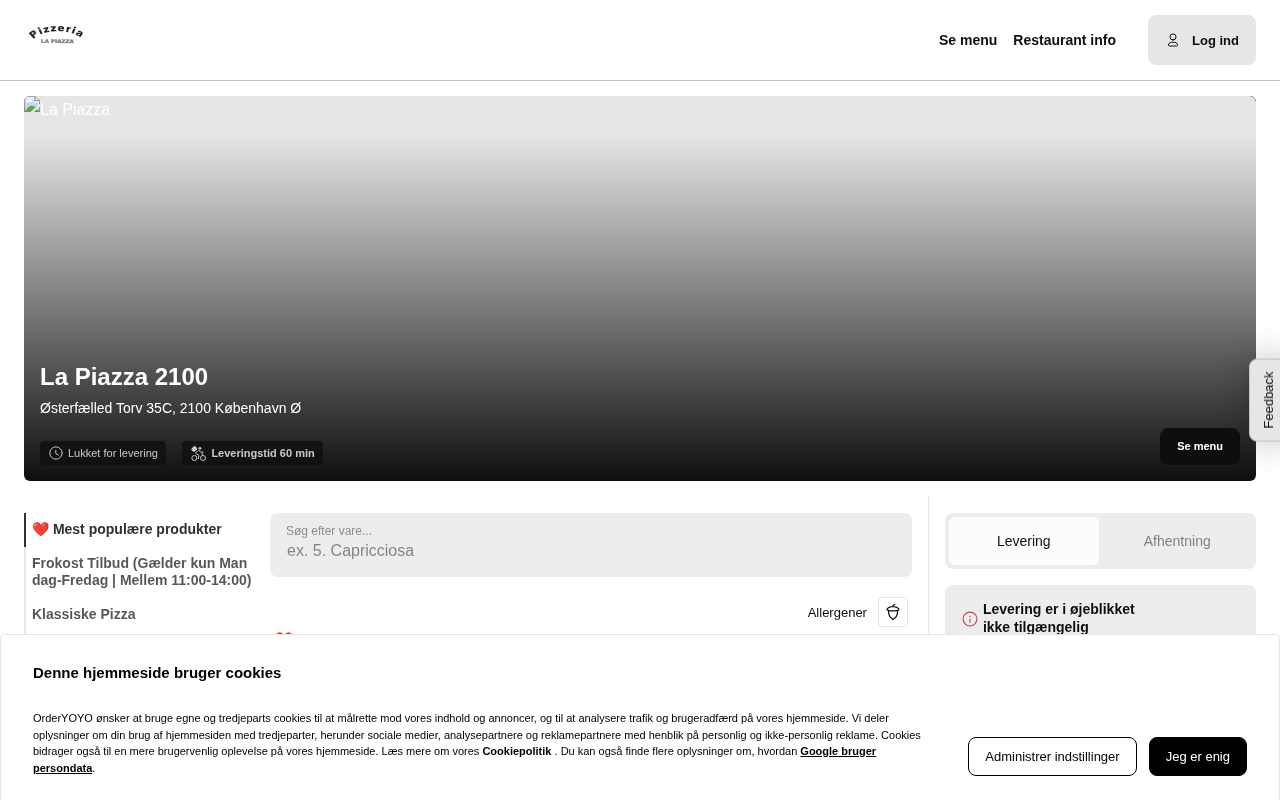1280x800 pixels.
Task: Click Denne hjemmeside bruger cookies heading
Action: (157, 672)
